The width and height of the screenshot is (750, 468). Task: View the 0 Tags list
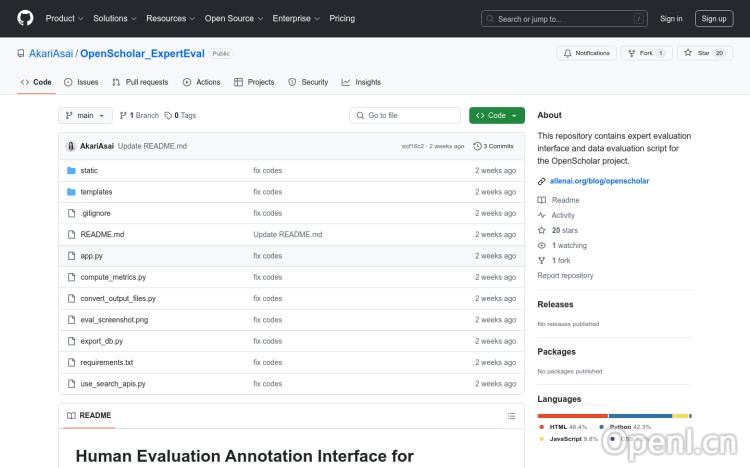pos(180,115)
